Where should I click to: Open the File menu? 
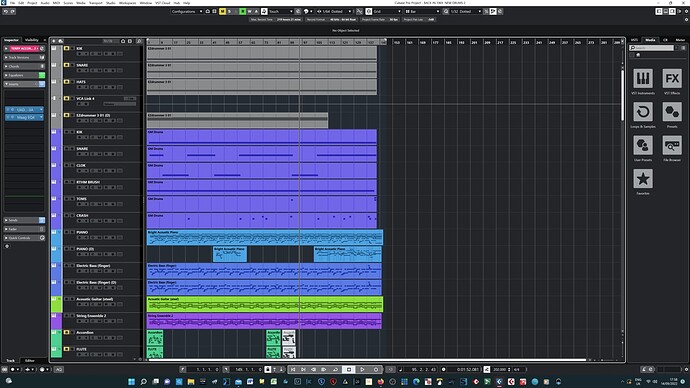click(x=12, y=3)
